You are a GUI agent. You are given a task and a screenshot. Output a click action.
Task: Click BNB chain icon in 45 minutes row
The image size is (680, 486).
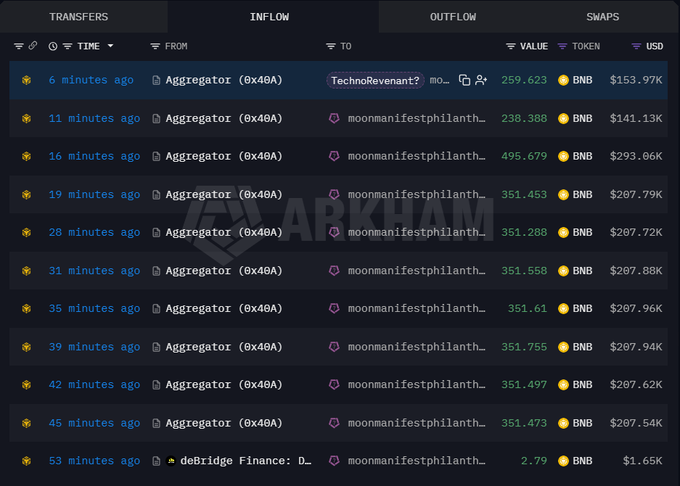click(26, 423)
